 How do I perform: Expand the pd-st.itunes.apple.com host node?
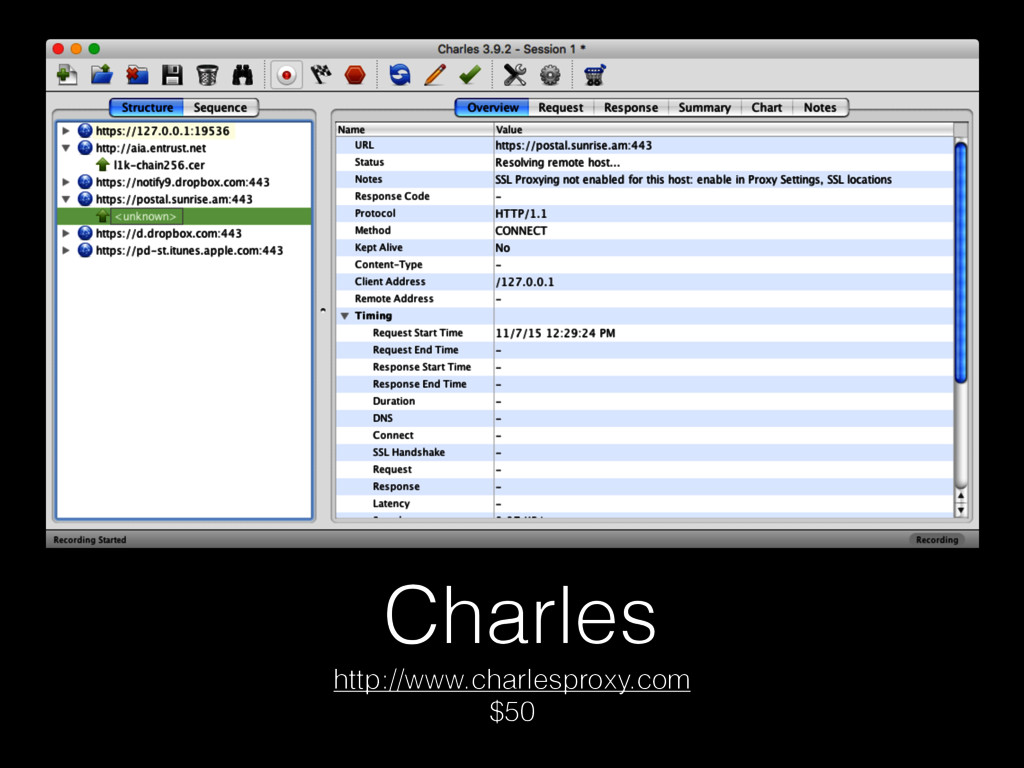66,250
